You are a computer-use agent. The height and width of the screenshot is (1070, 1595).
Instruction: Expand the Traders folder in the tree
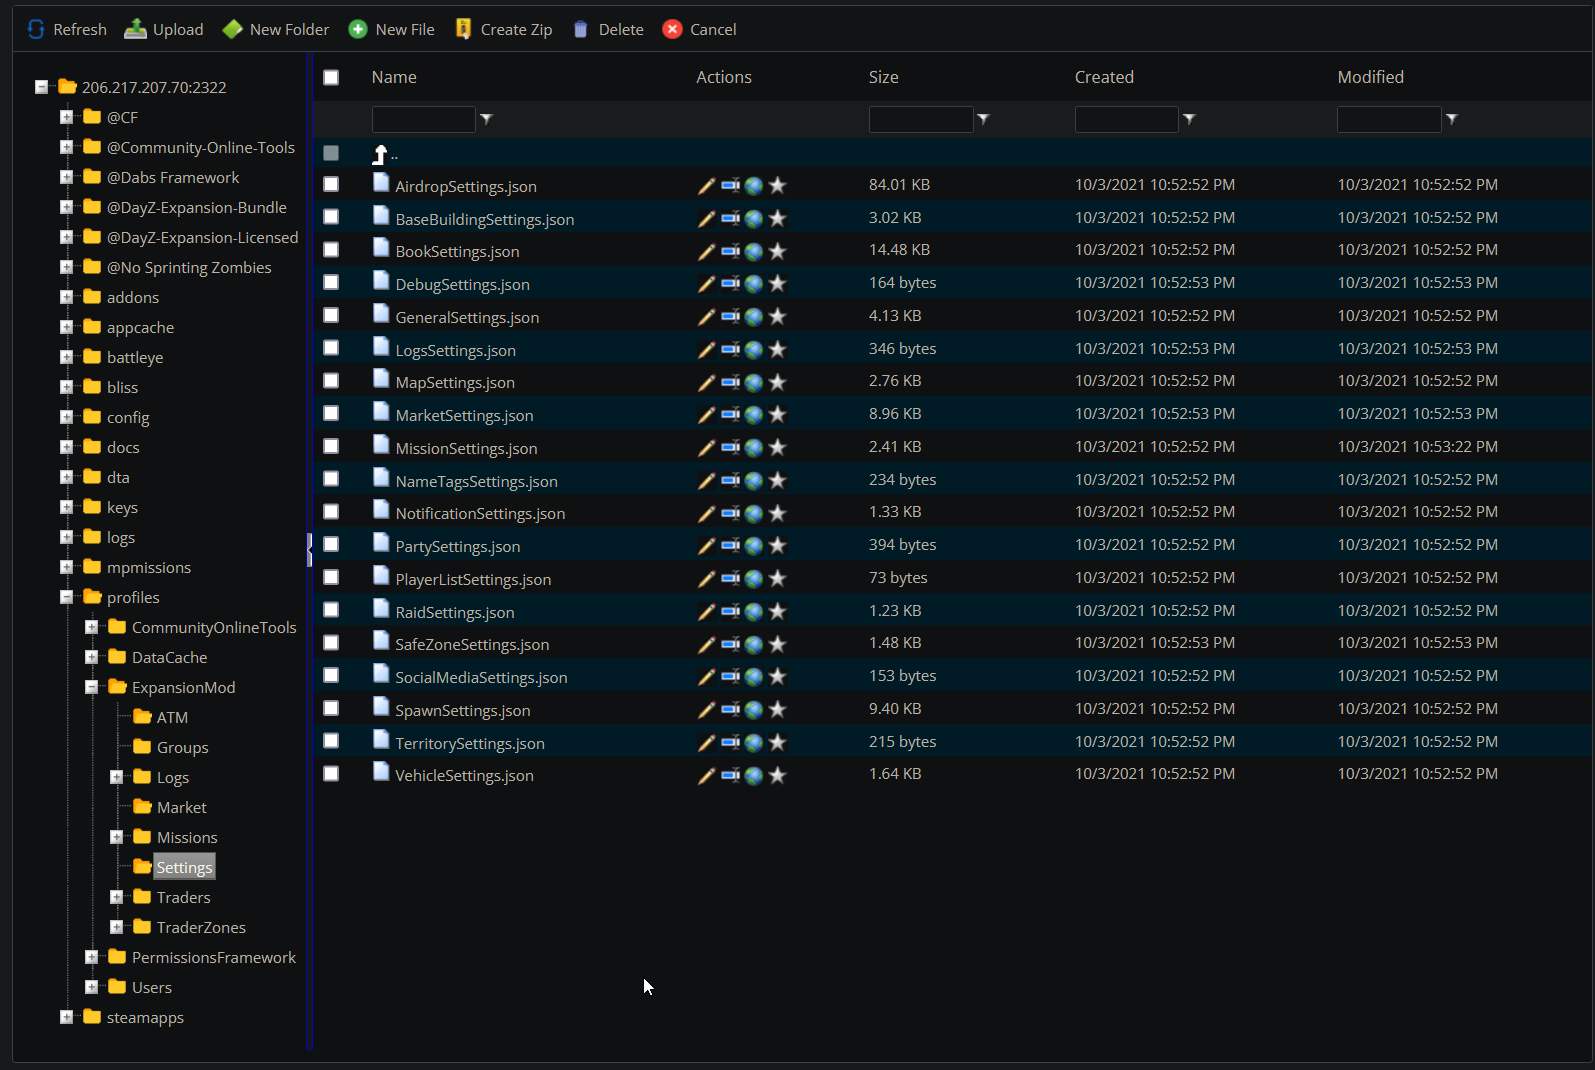[x=117, y=897]
